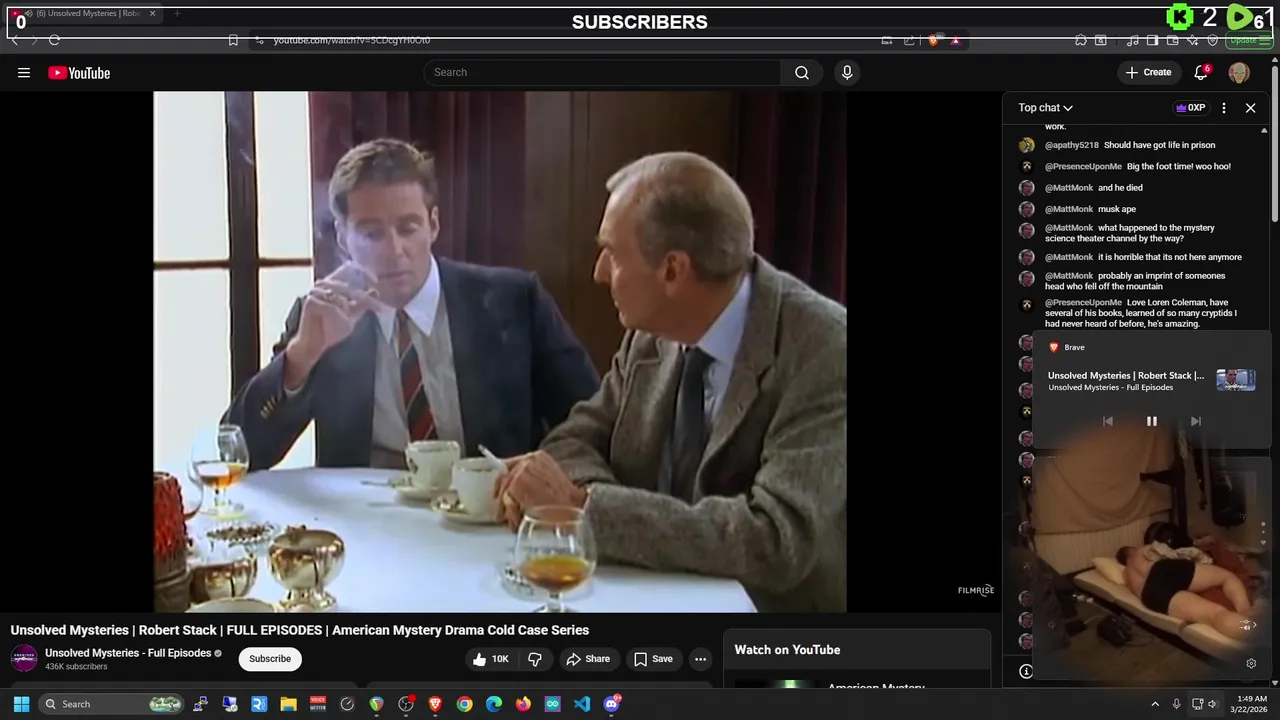Viewport: 1280px width, 720px height.
Task: Open the Windows Start menu
Action: tap(21, 704)
